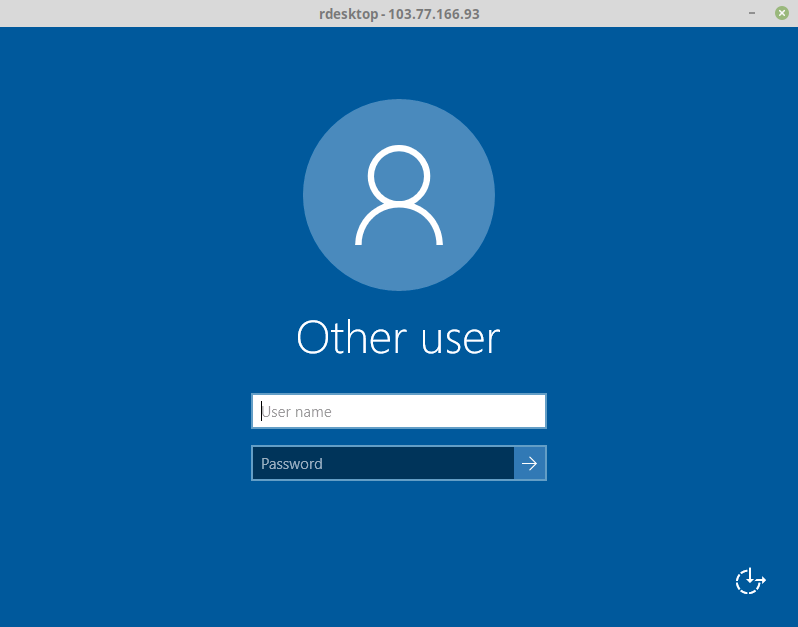Open the Ease of Access options icon
798x627 pixels.
point(750,581)
